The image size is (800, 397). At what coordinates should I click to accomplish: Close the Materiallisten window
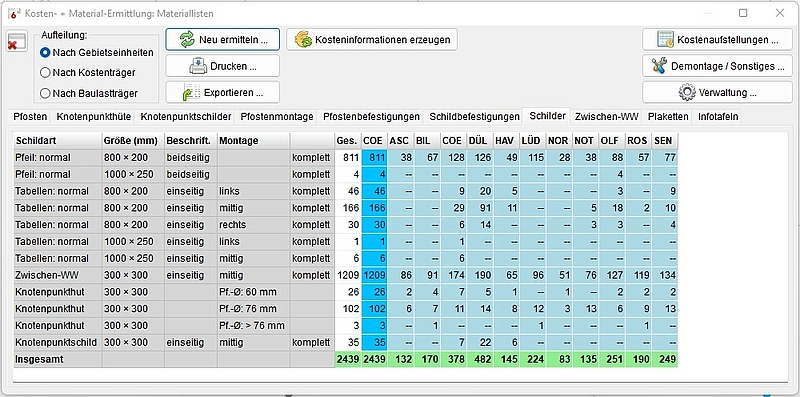tap(780, 13)
